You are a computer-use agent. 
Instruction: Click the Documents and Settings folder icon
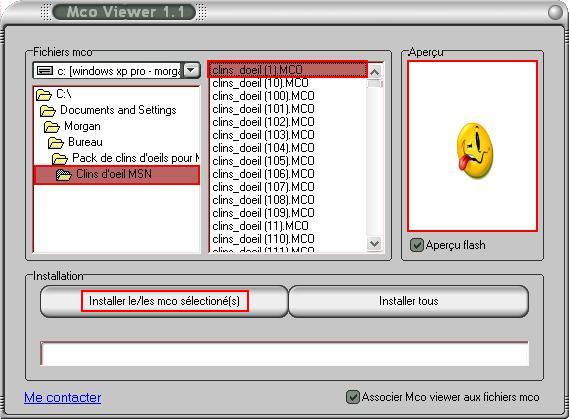pos(48,111)
